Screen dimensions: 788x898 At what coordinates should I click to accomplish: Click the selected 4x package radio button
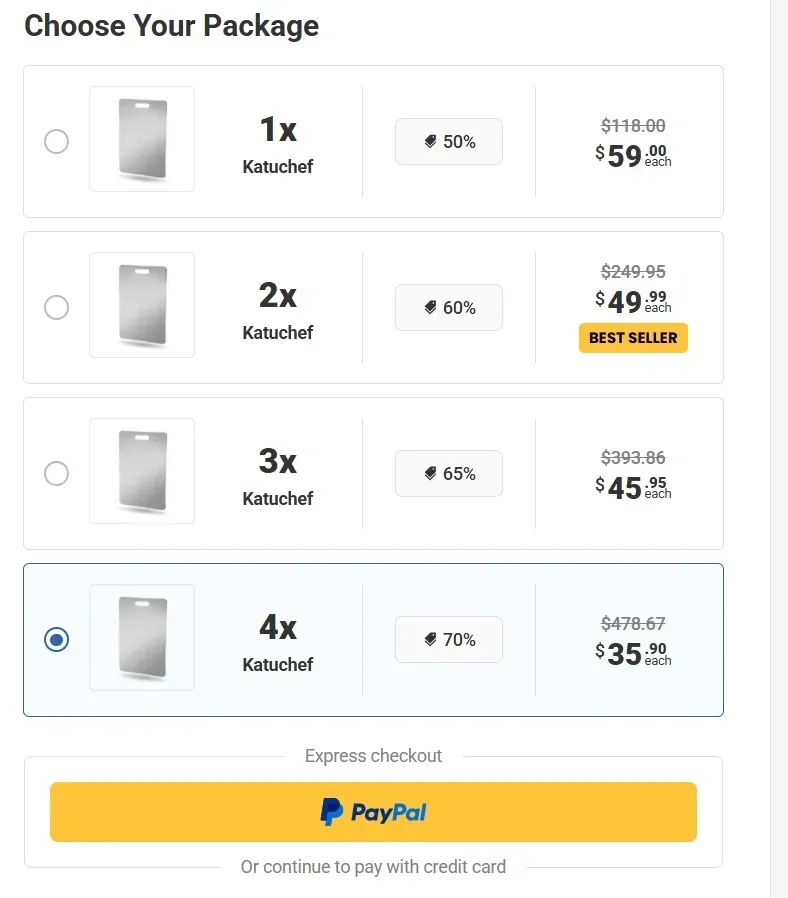pyautogui.click(x=56, y=639)
